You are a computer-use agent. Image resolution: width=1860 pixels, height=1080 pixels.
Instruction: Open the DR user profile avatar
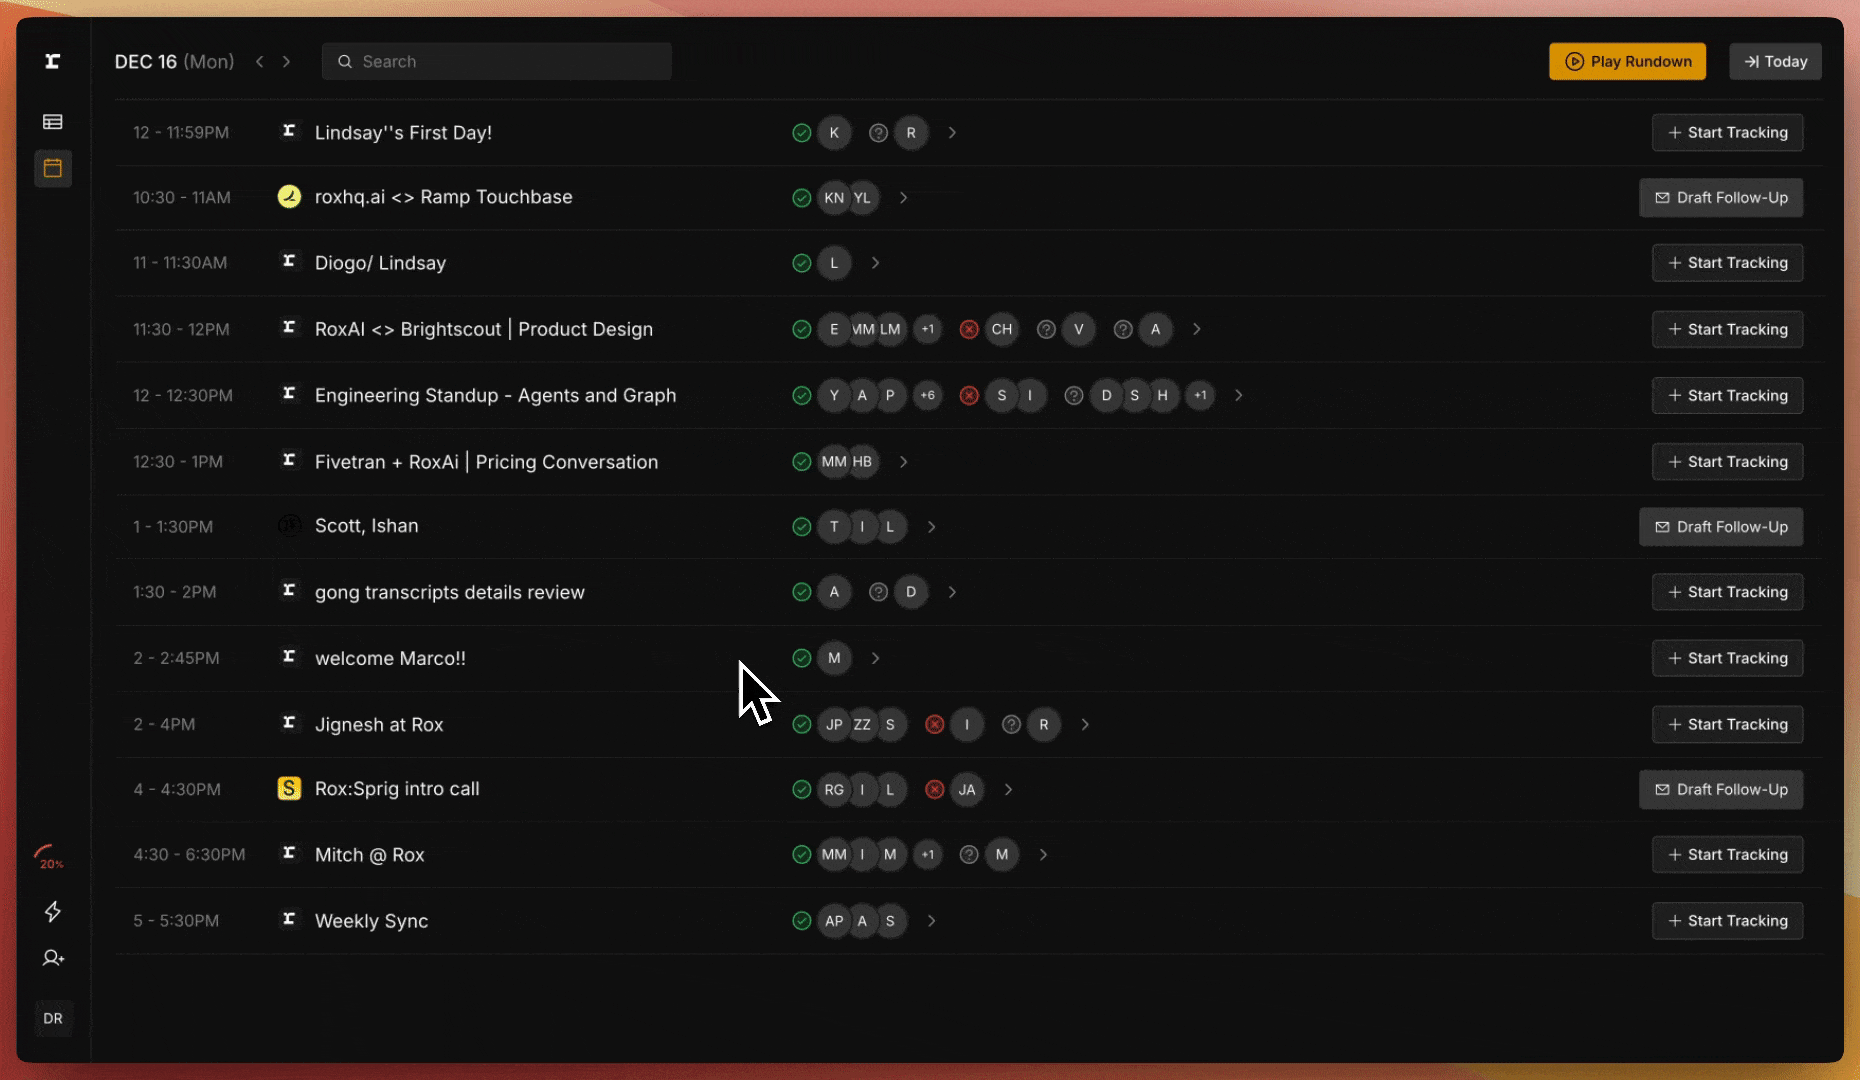(x=53, y=1018)
